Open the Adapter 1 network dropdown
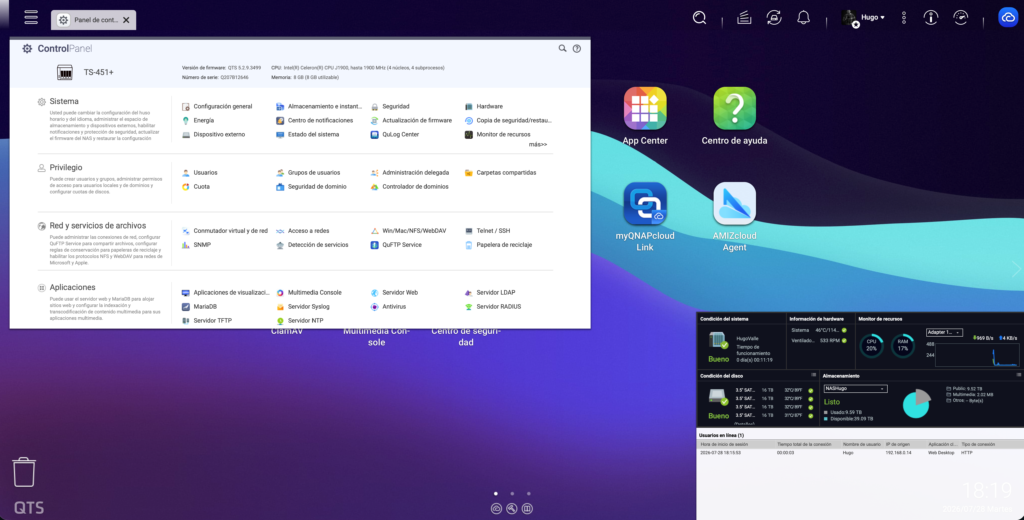The height and width of the screenshot is (520, 1024). tap(944, 333)
